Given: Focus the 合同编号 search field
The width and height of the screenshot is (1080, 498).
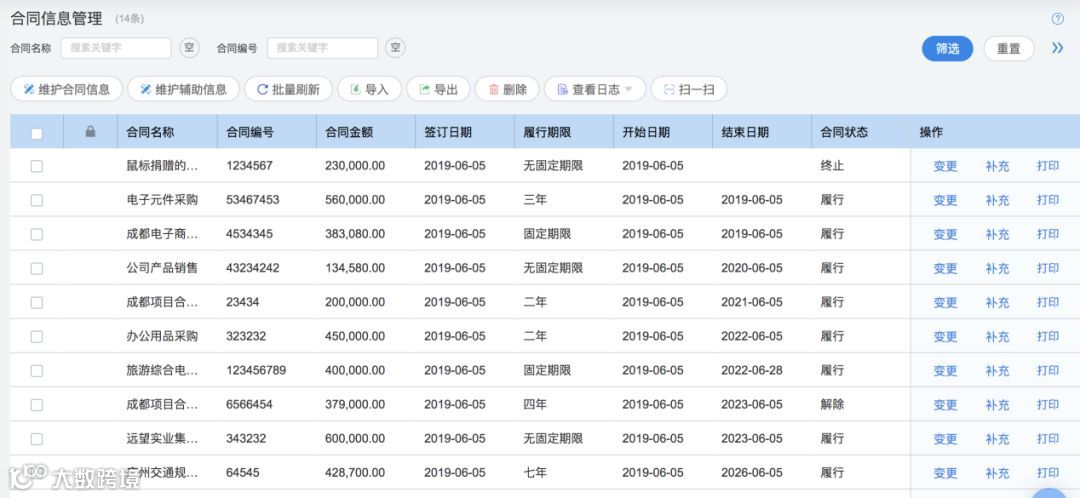Looking at the screenshot, I should point(322,48).
